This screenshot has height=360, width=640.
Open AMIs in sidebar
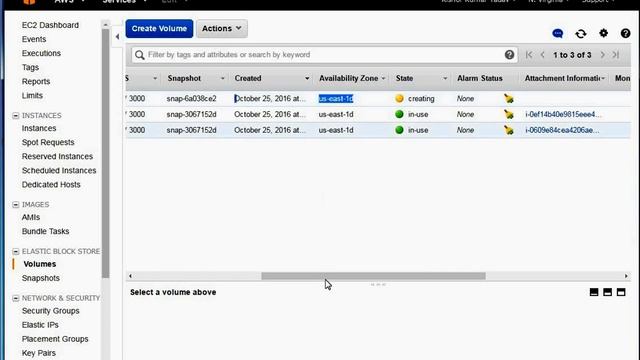pos(31,217)
